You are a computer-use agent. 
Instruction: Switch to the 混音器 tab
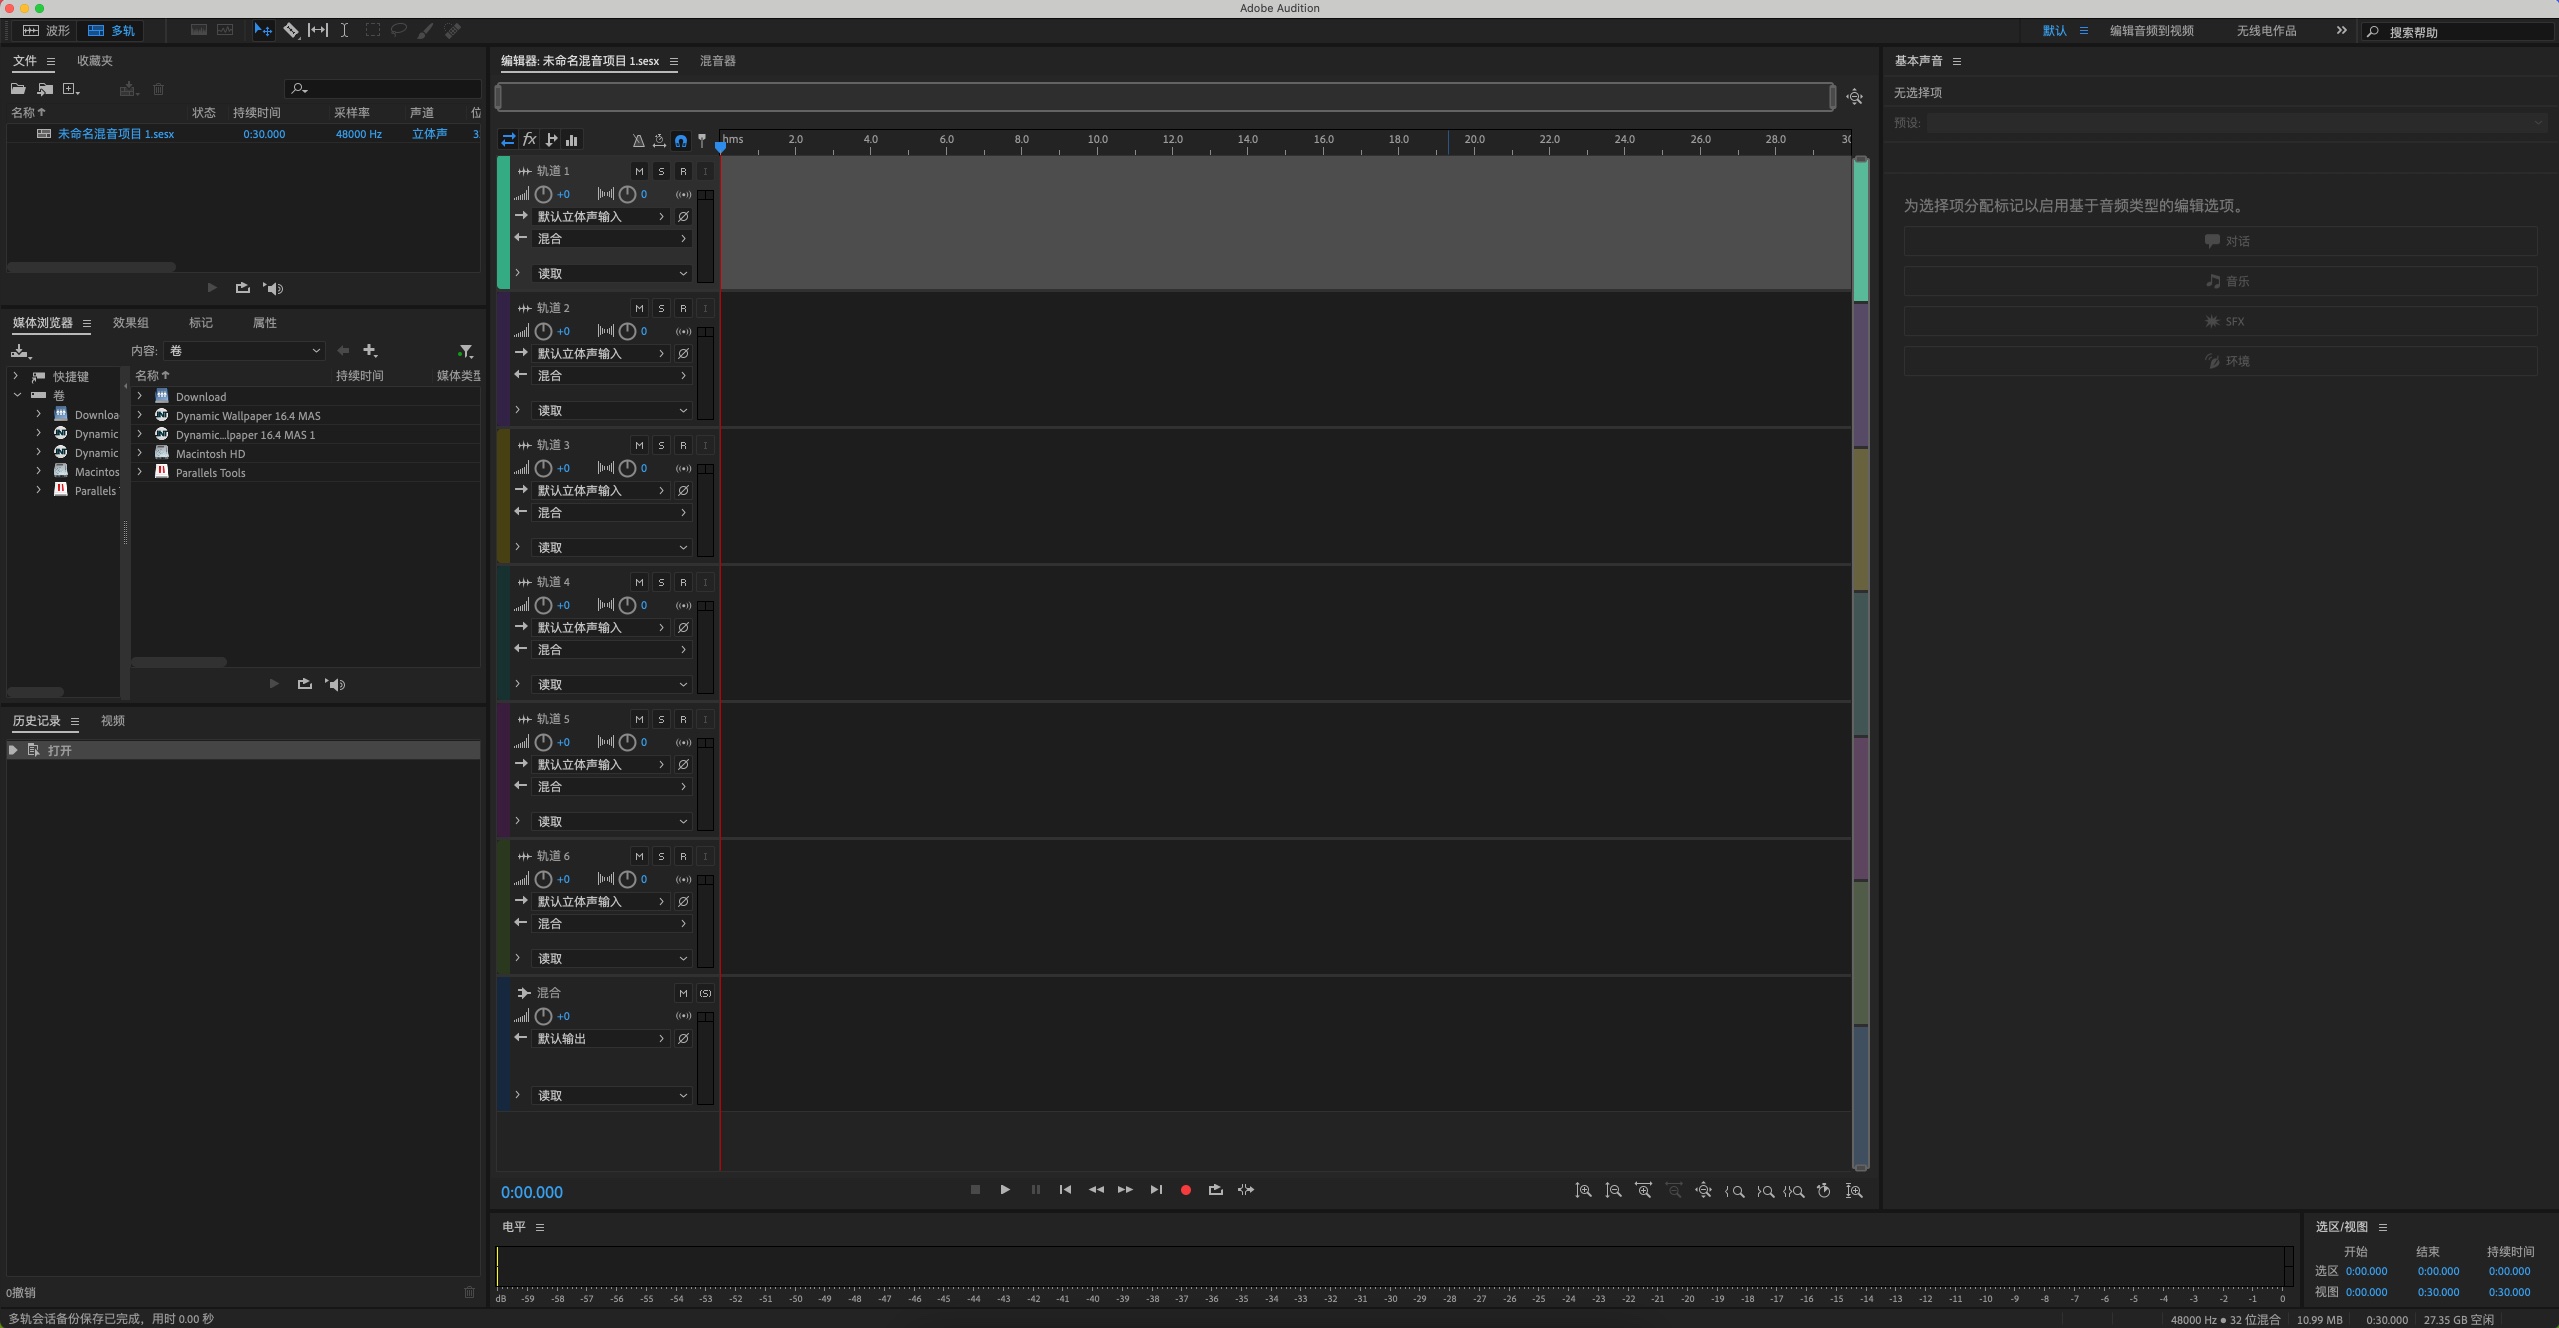point(717,61)
